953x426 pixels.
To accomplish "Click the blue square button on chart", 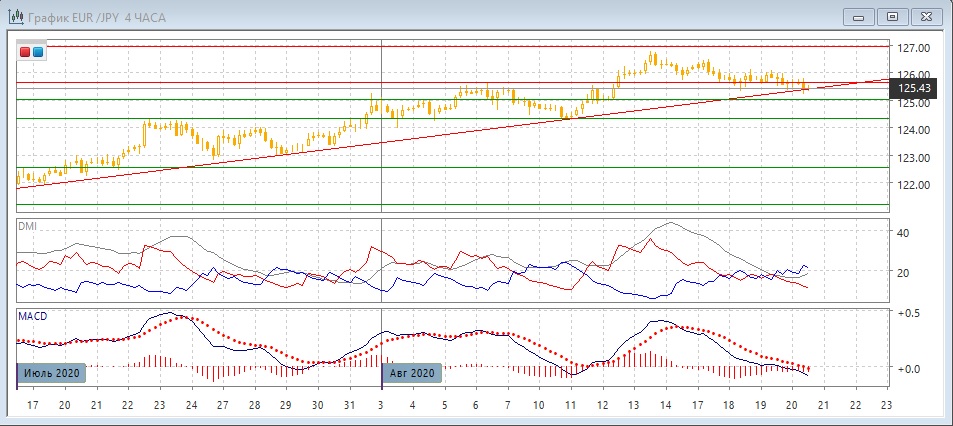I will [38, 52].
